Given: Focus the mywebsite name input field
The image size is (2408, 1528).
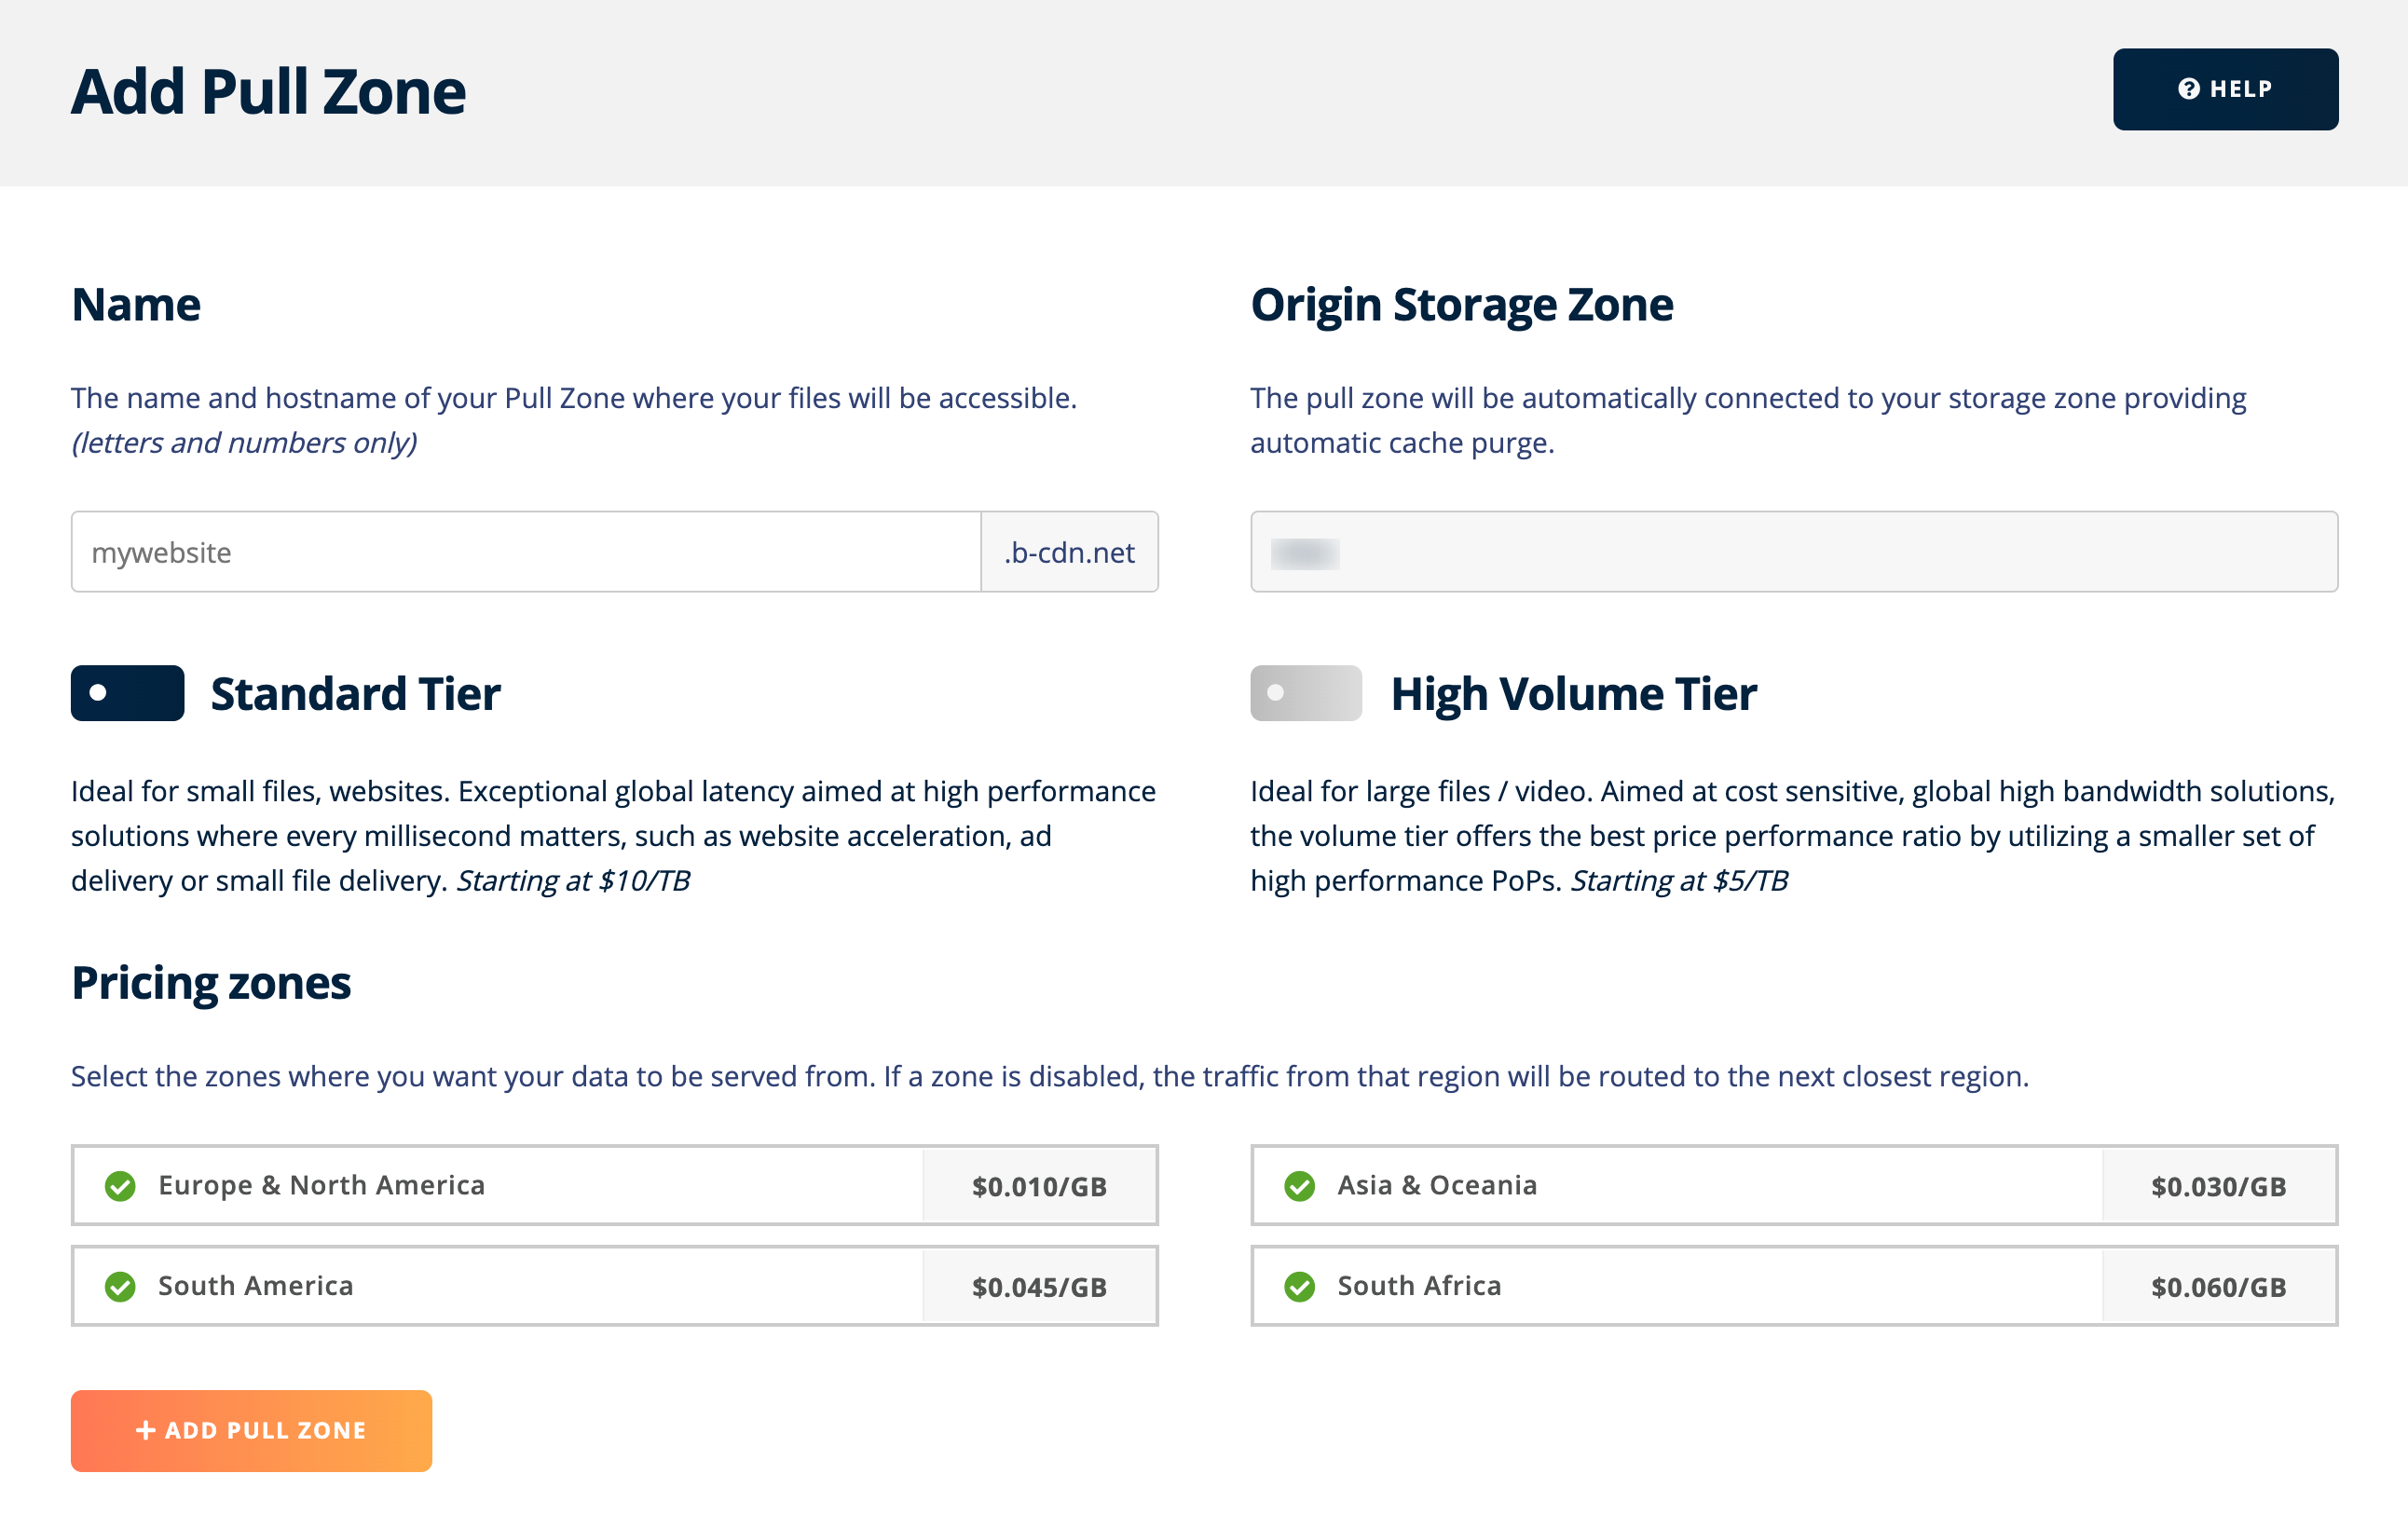Looking at the screenshot, I should coord(525,552).
